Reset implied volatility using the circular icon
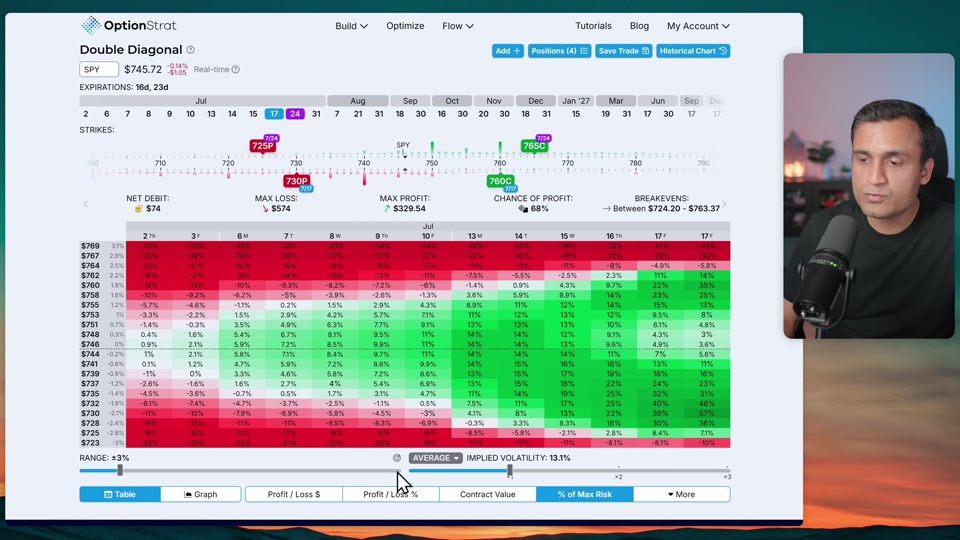This screenshot has height=540, width=960. pos(397,458)
